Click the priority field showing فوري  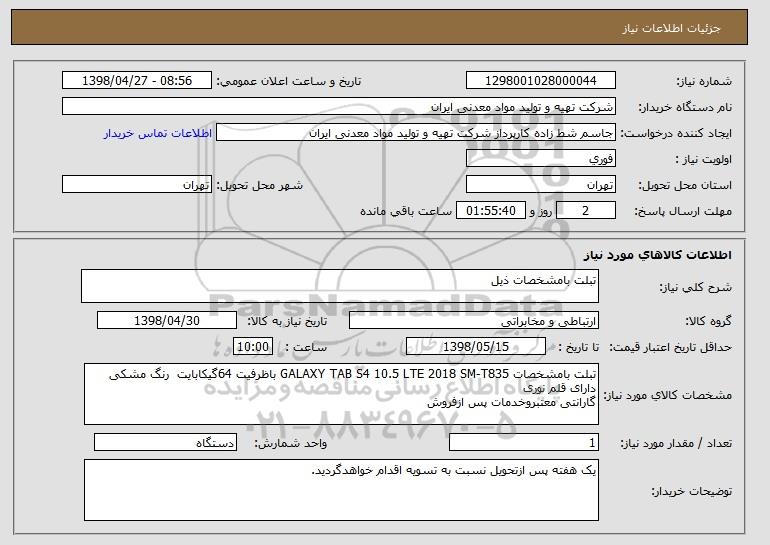541,159
